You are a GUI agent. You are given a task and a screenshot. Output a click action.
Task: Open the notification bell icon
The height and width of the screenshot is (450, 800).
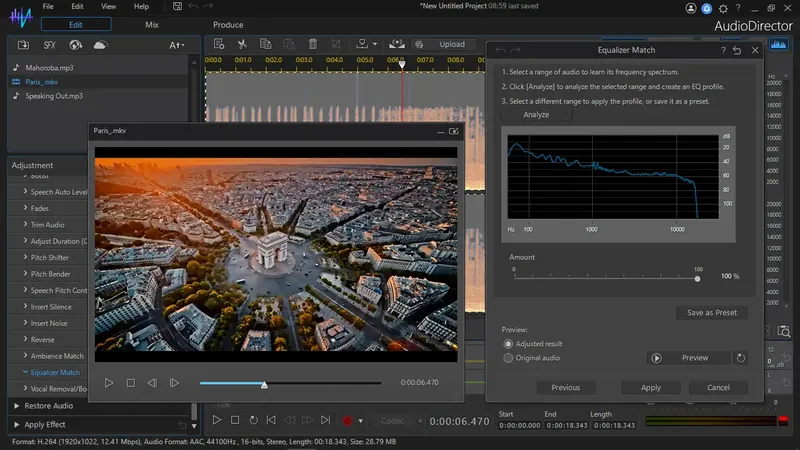pyautogui.click(x=707, y=7)
